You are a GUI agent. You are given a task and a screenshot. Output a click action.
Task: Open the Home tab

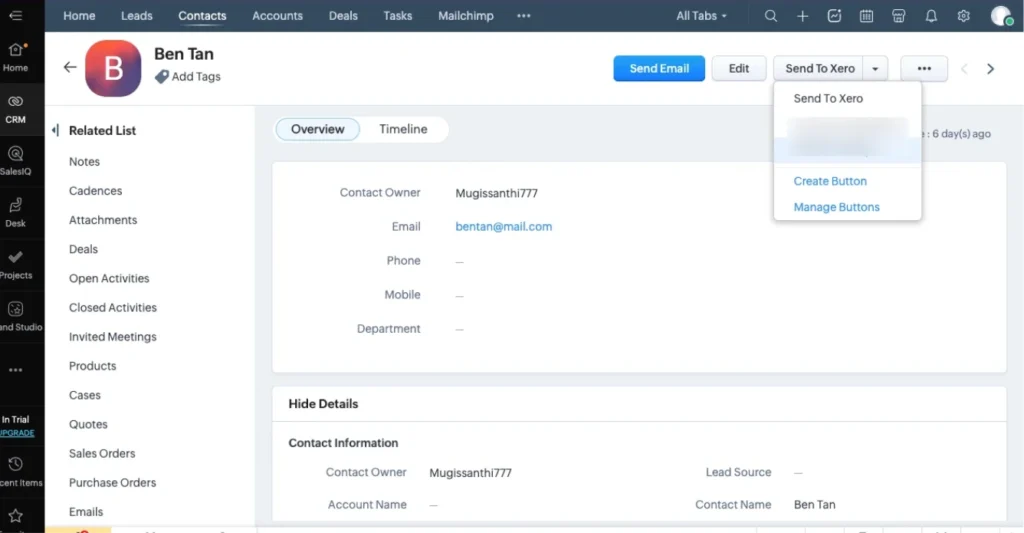click(x=79, y=16)
